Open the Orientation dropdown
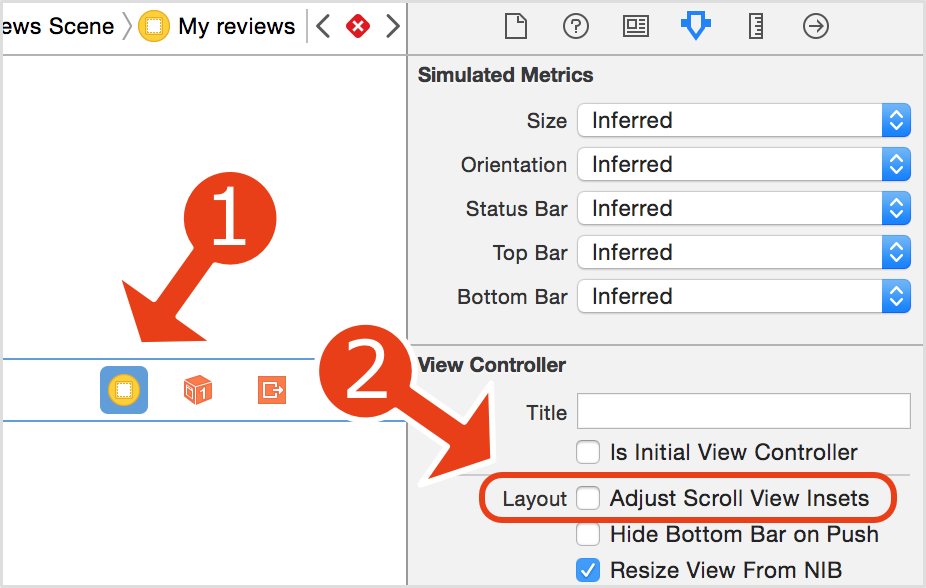The image size is (926, 588). pyautogui.click(x=744, y=164)
